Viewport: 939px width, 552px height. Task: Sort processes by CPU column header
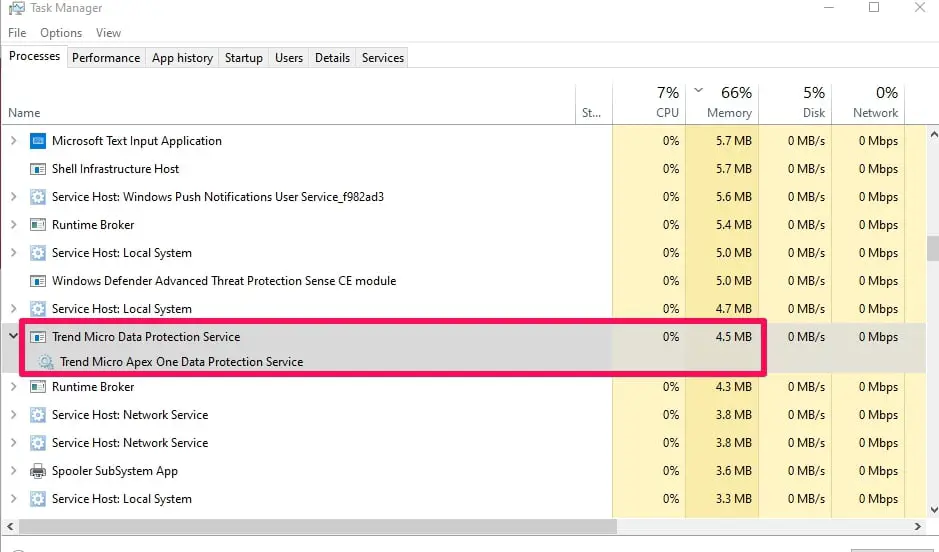[x=649, y=105]
